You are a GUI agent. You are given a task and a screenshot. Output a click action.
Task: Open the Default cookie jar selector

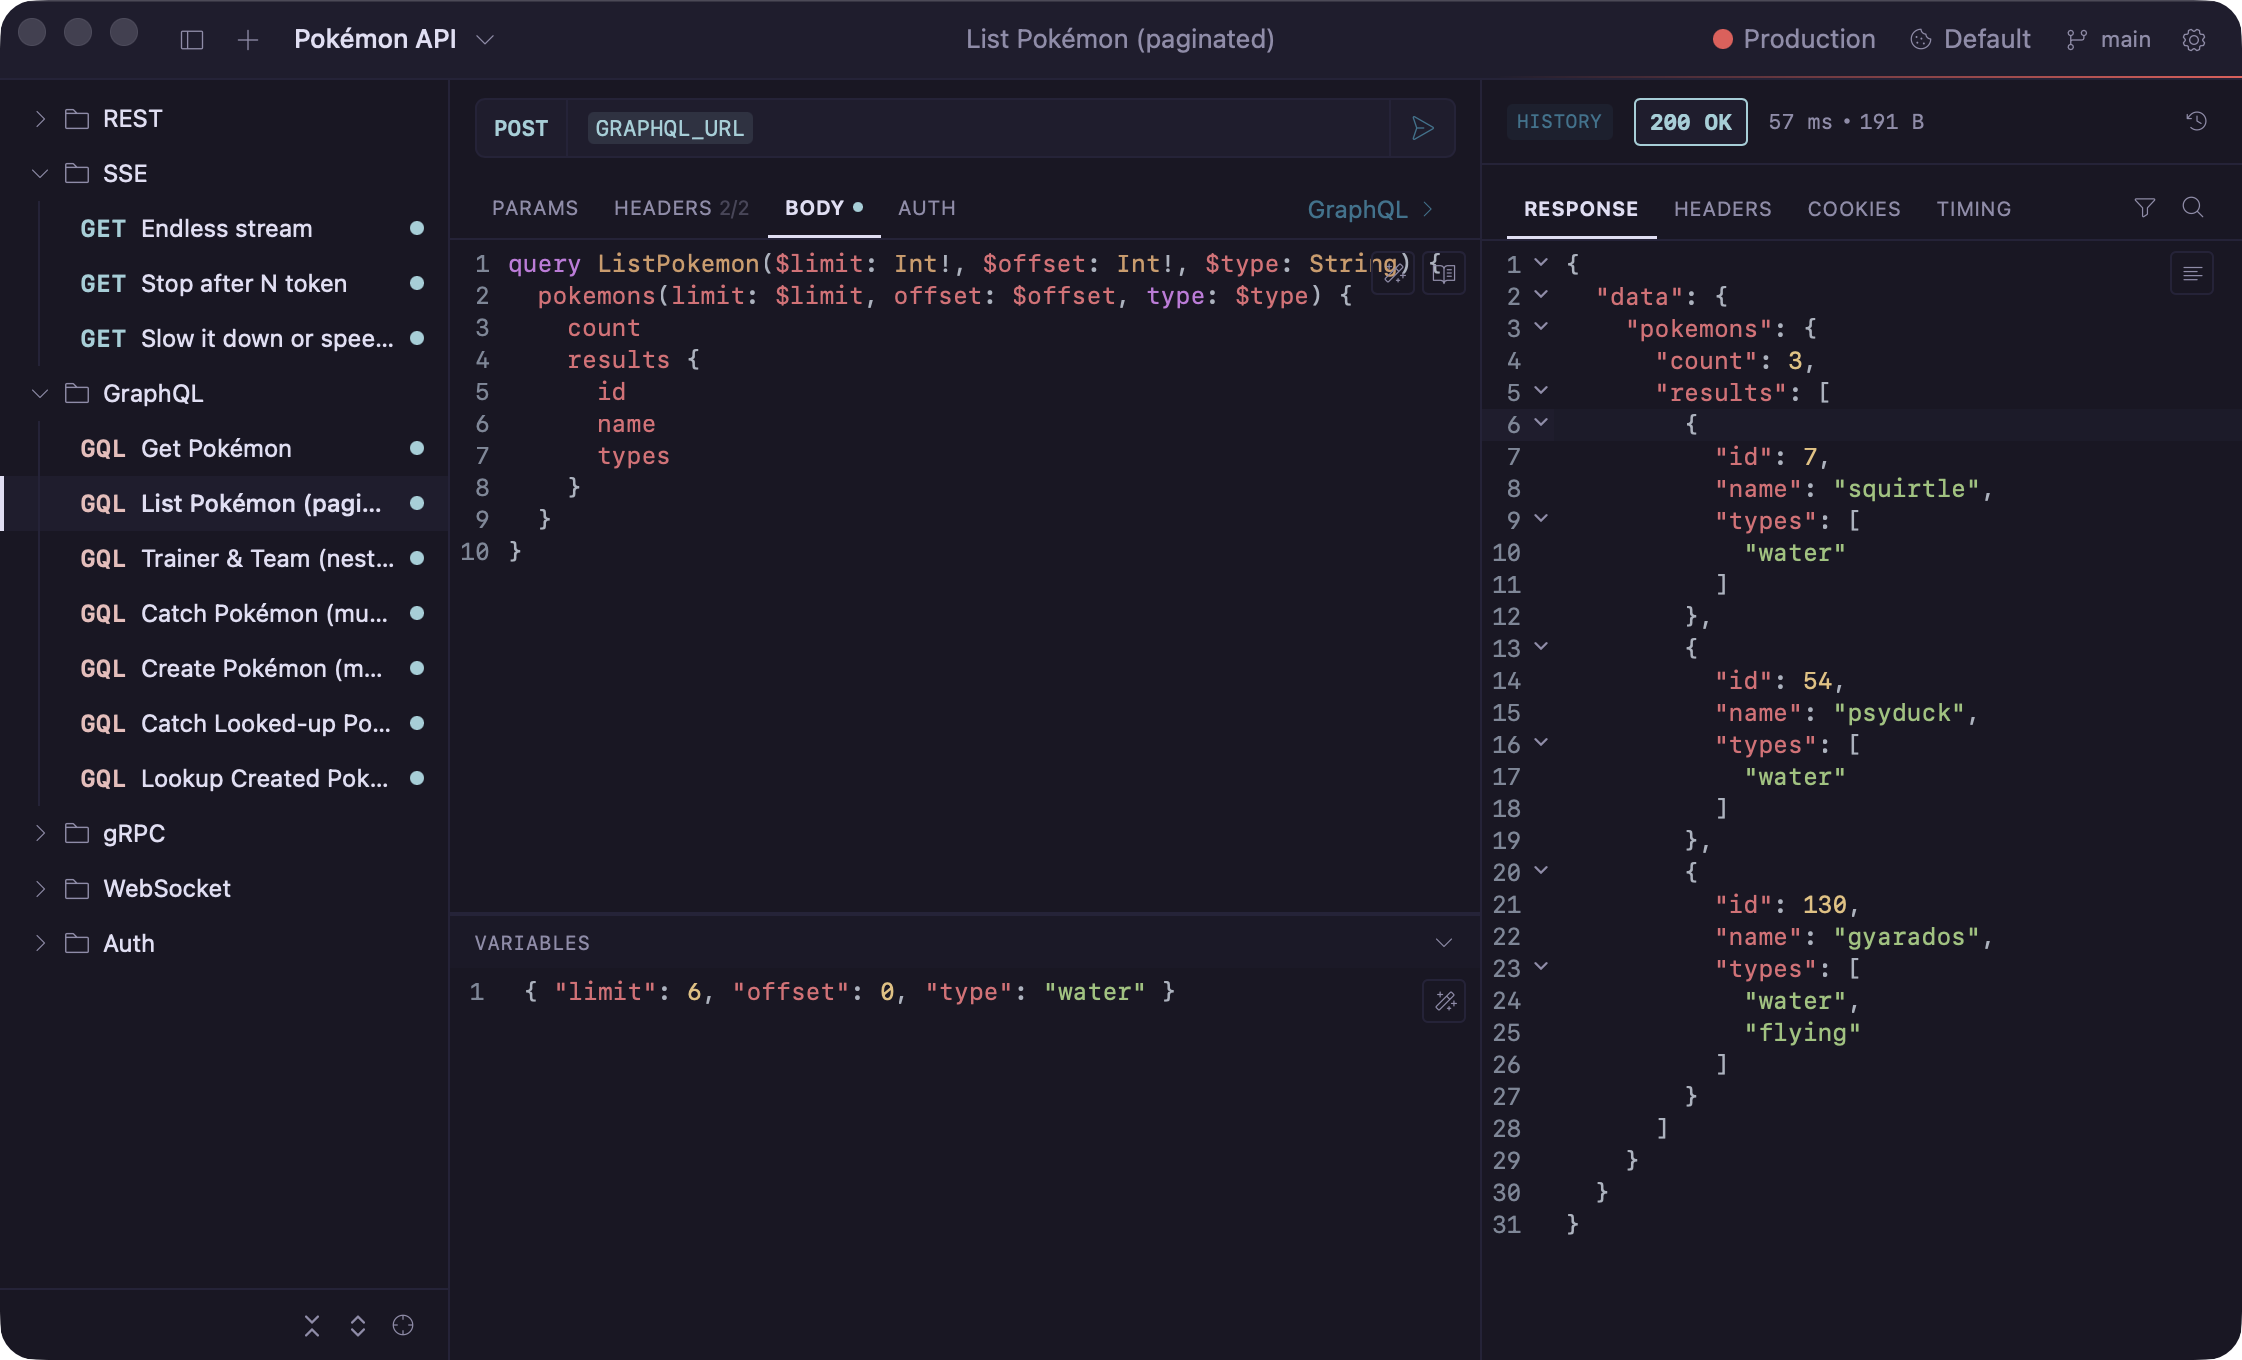(1971, 40)
